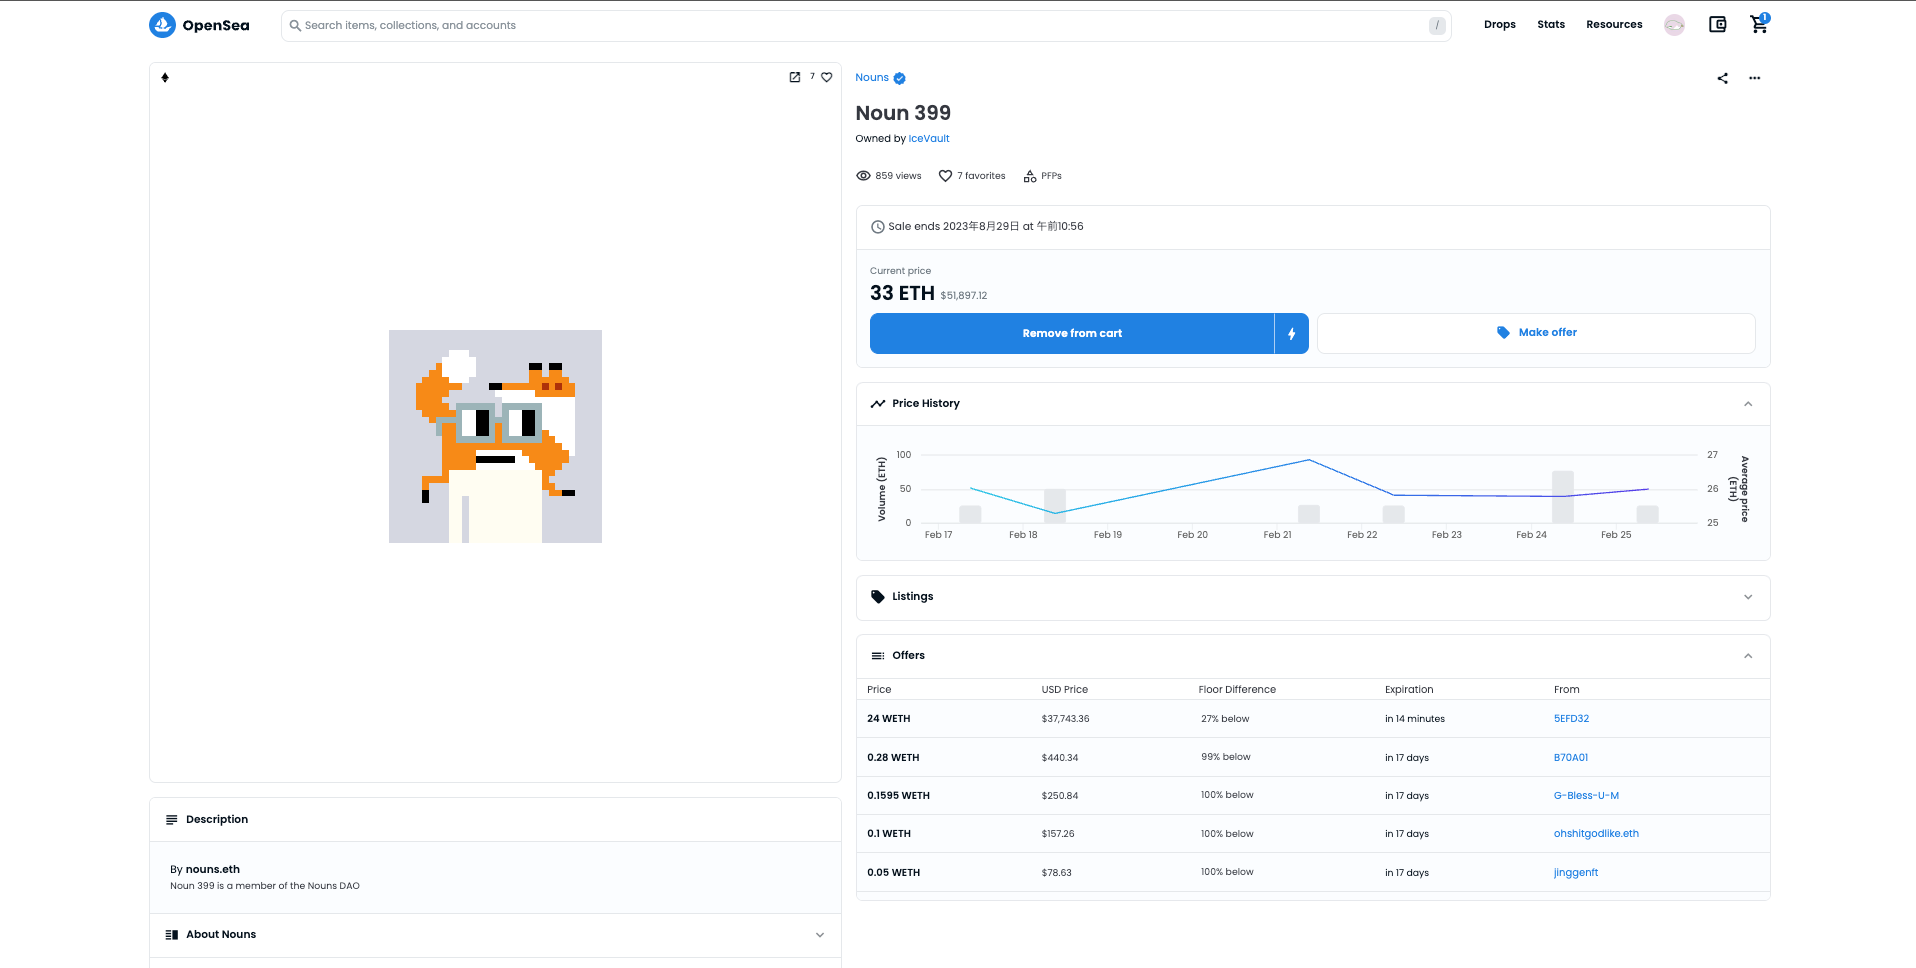Focus the search items input field
The height and width of the screenshot is (968, 1916).
pos(866,26)
